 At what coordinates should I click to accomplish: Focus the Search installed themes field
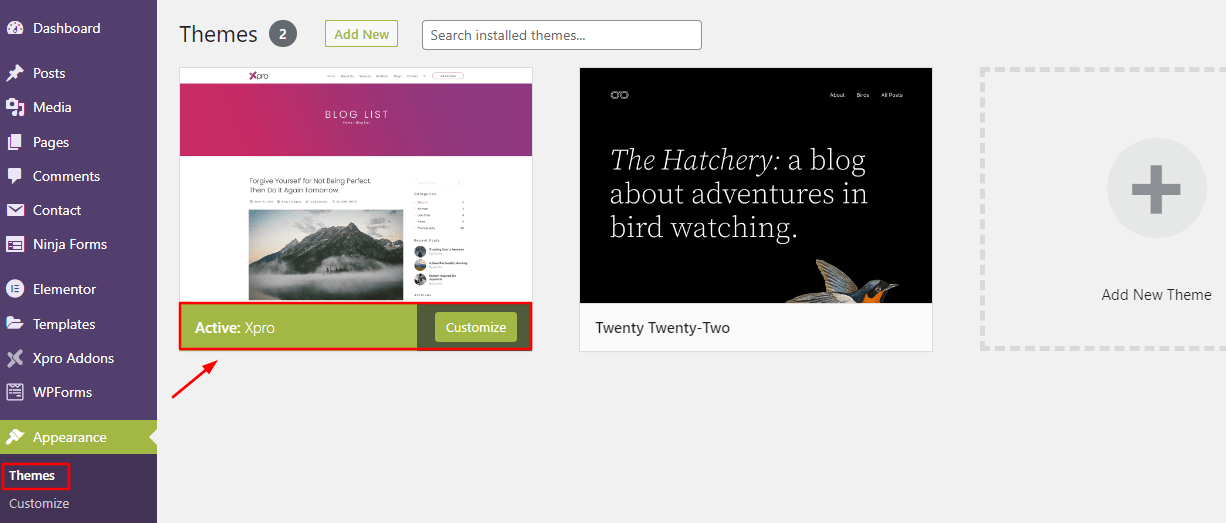tap(562, 35)
